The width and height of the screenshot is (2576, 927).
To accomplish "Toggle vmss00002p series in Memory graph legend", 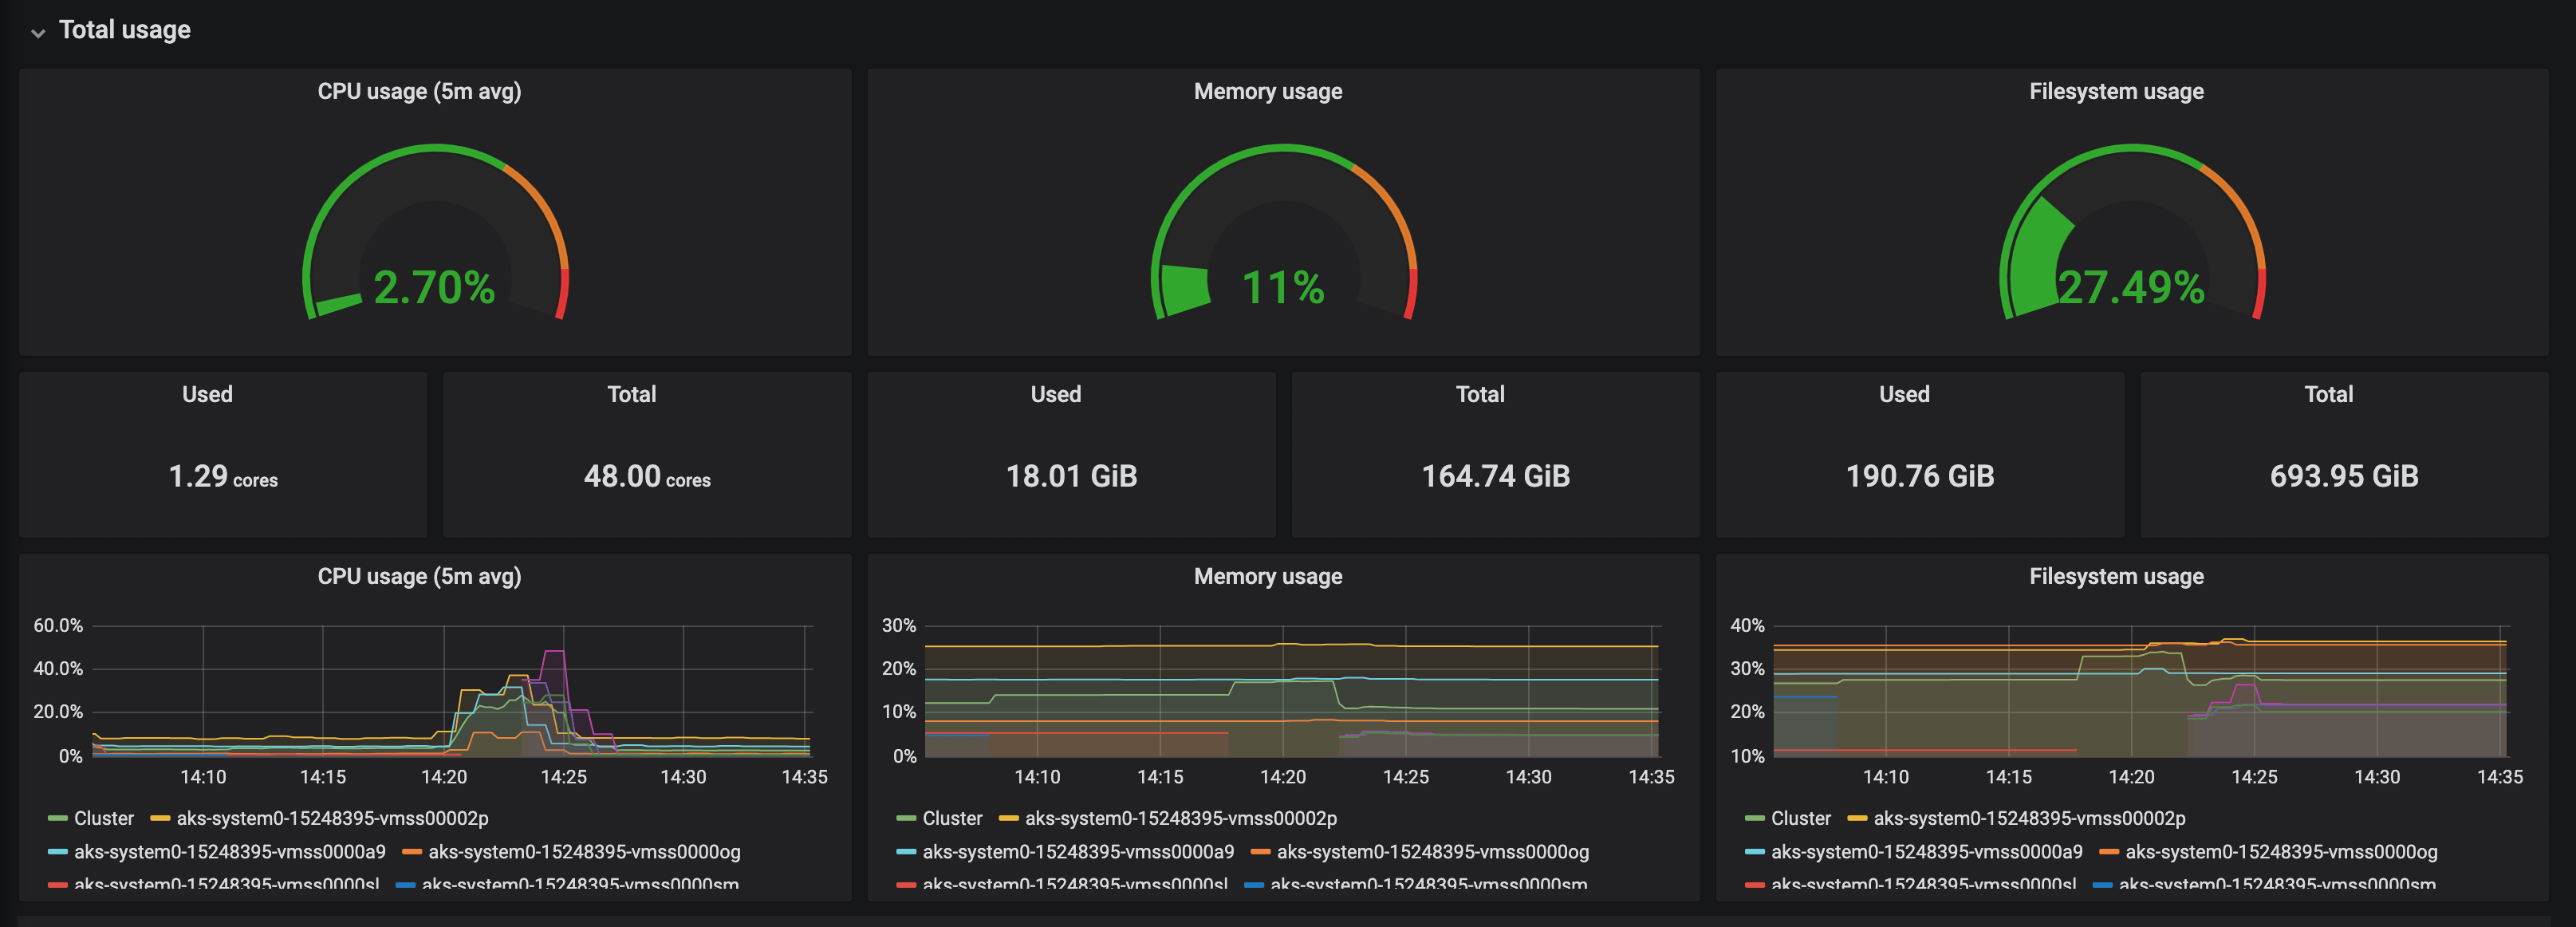I will coord(1180,818).
